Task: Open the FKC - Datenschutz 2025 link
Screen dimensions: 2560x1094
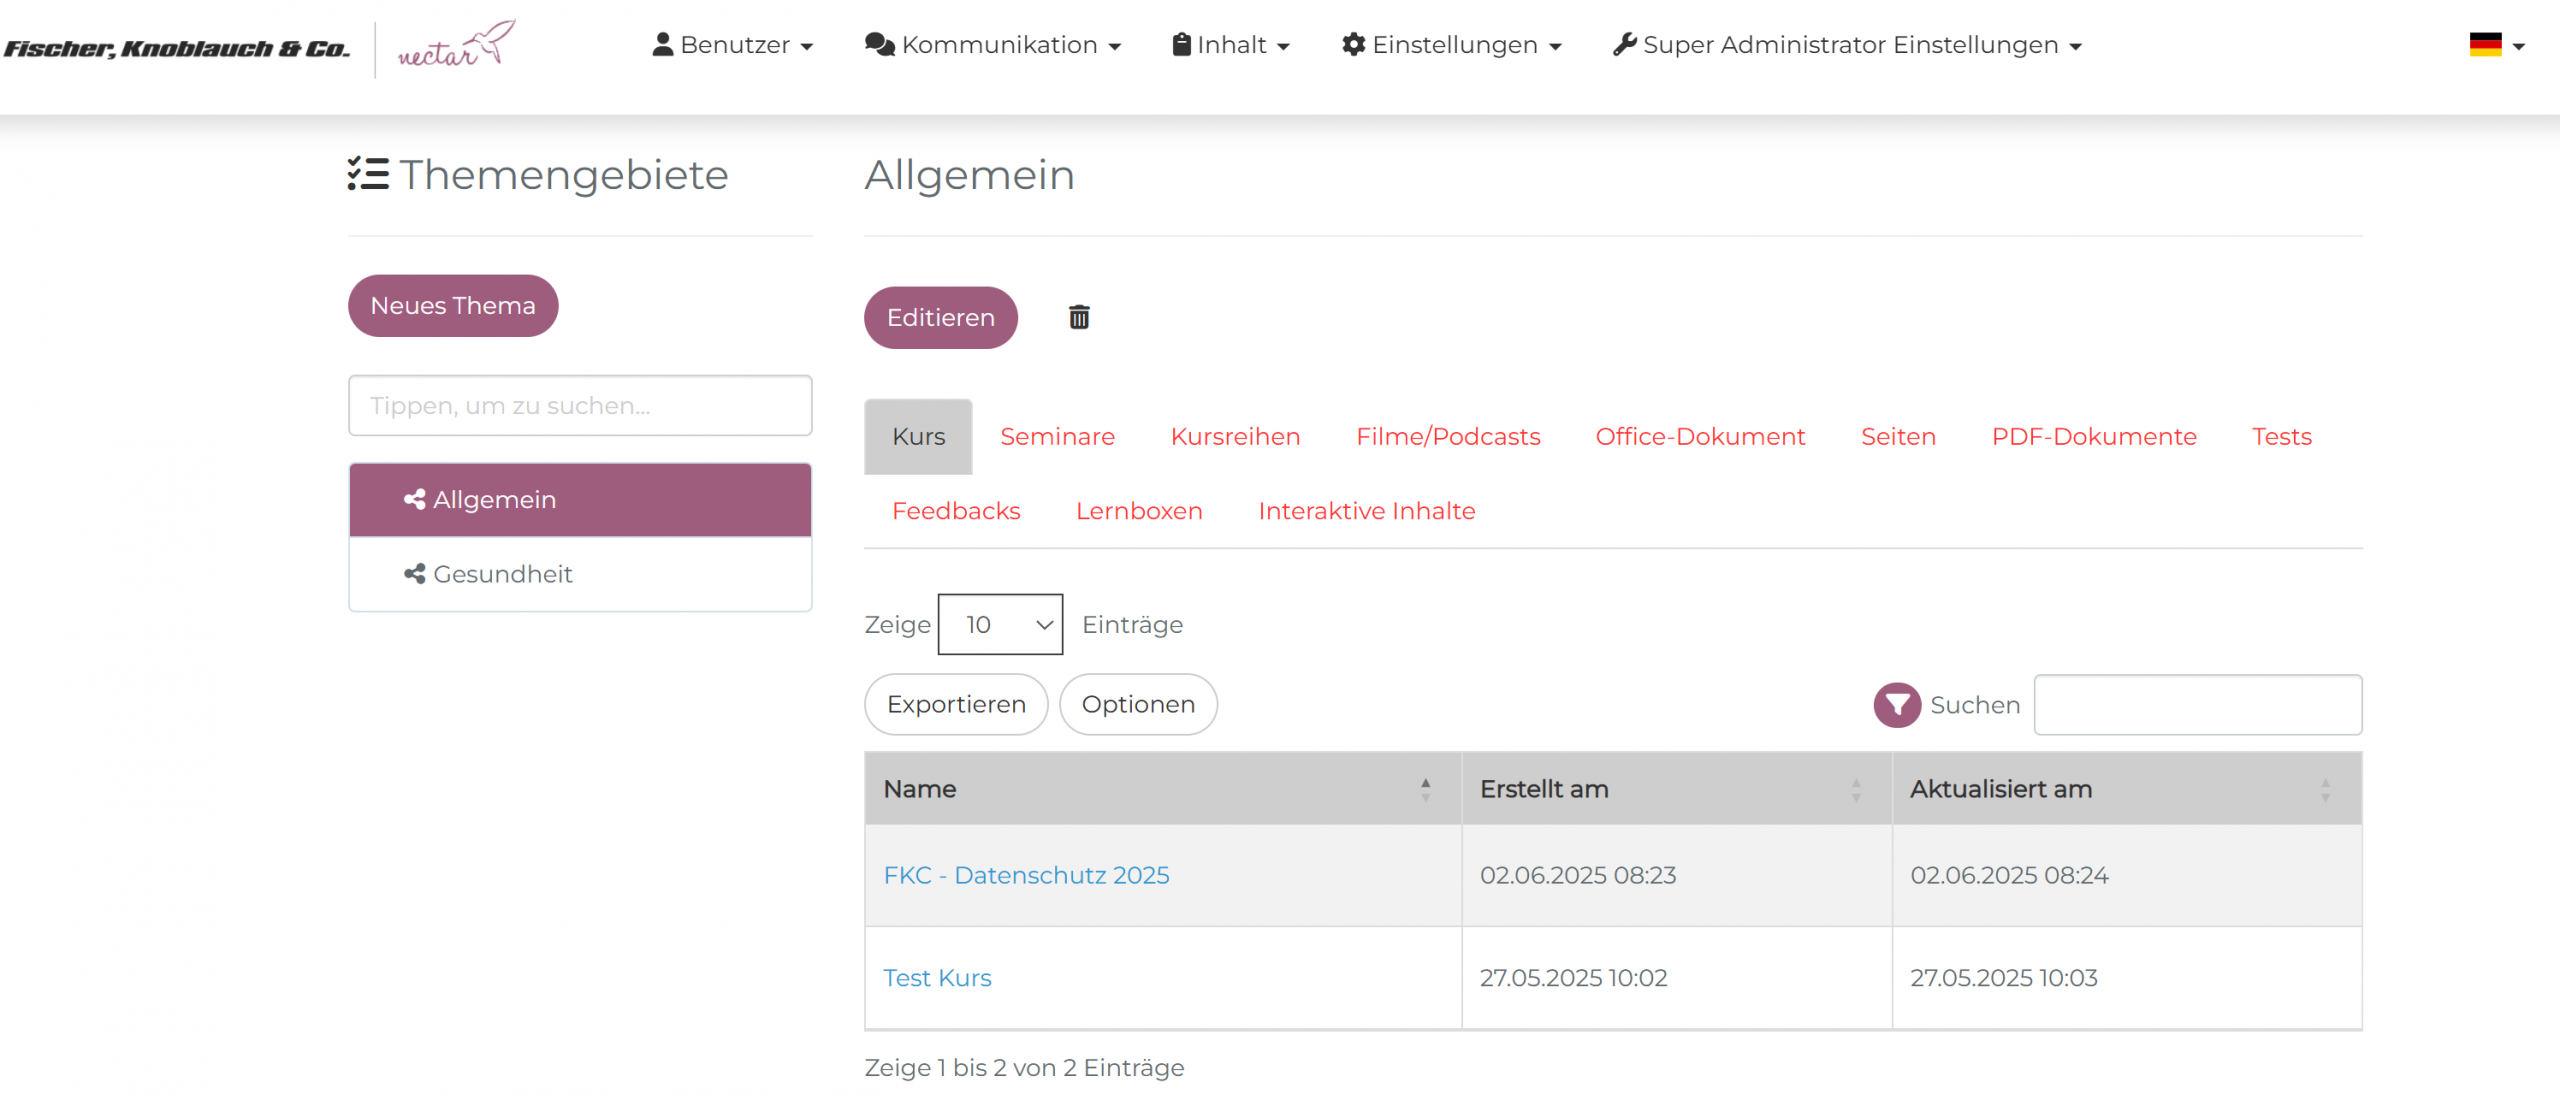Action: coord(1025,875)
